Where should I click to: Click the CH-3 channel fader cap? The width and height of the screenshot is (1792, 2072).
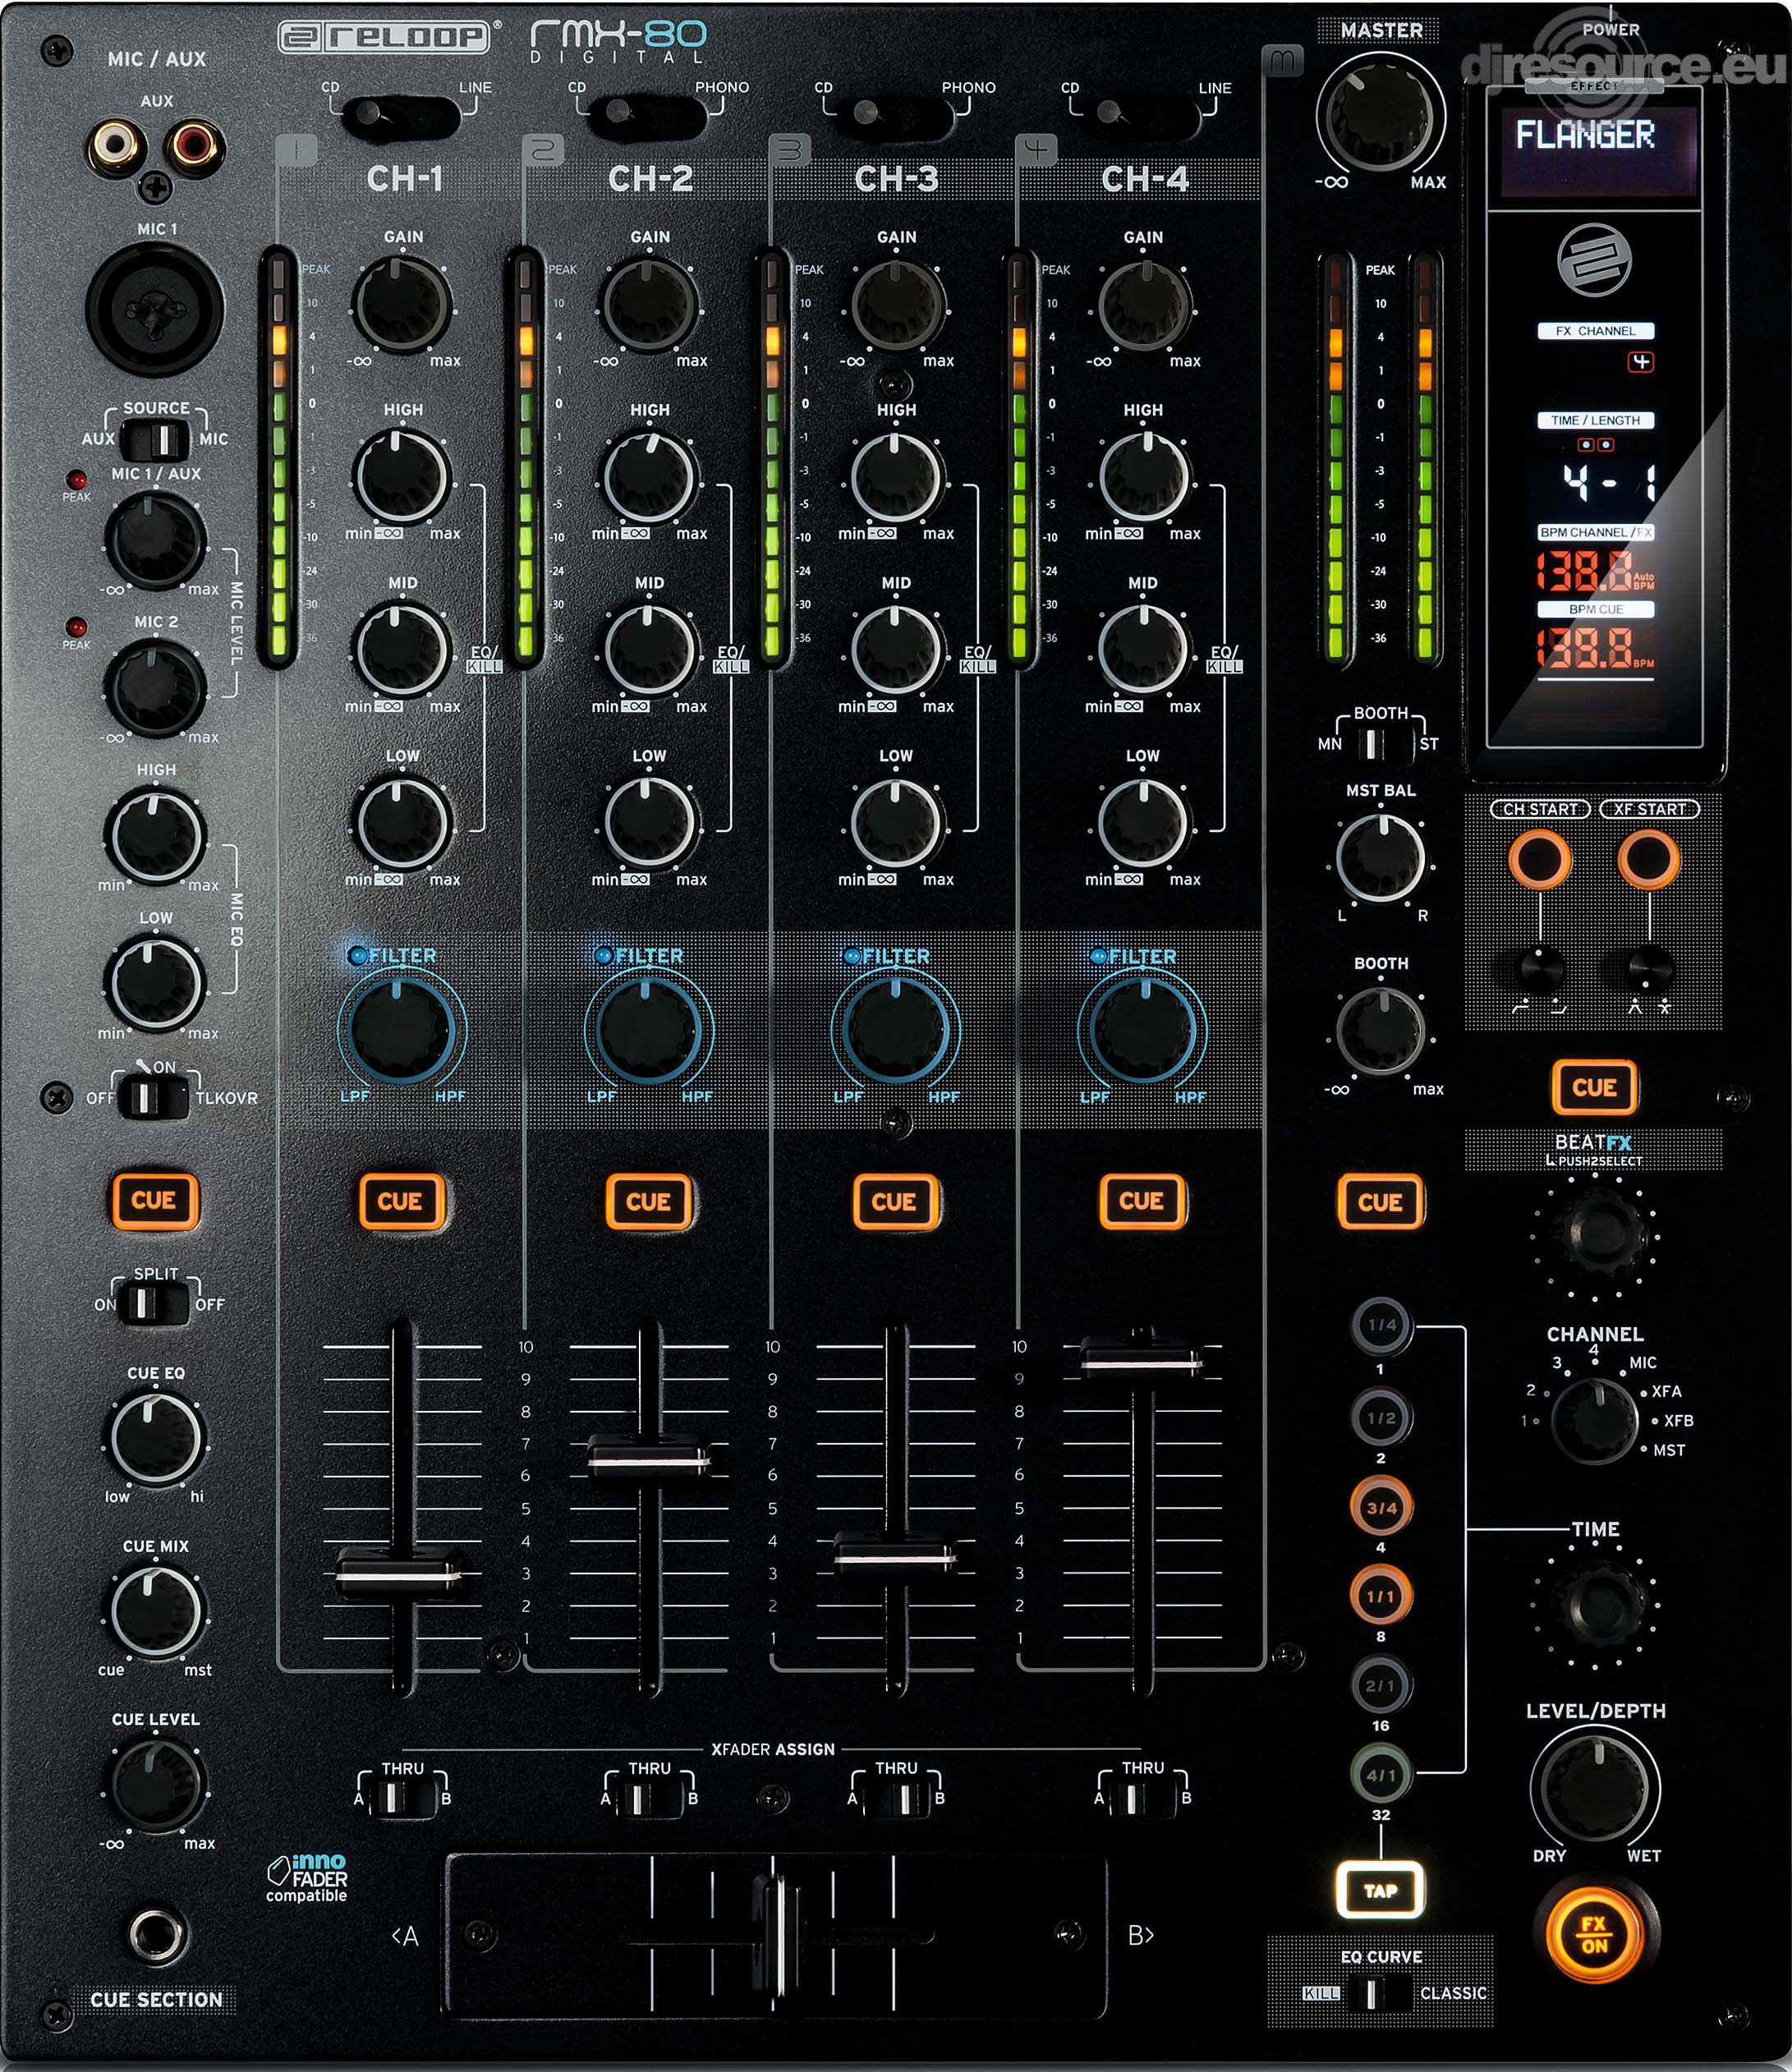[894, 1554]
